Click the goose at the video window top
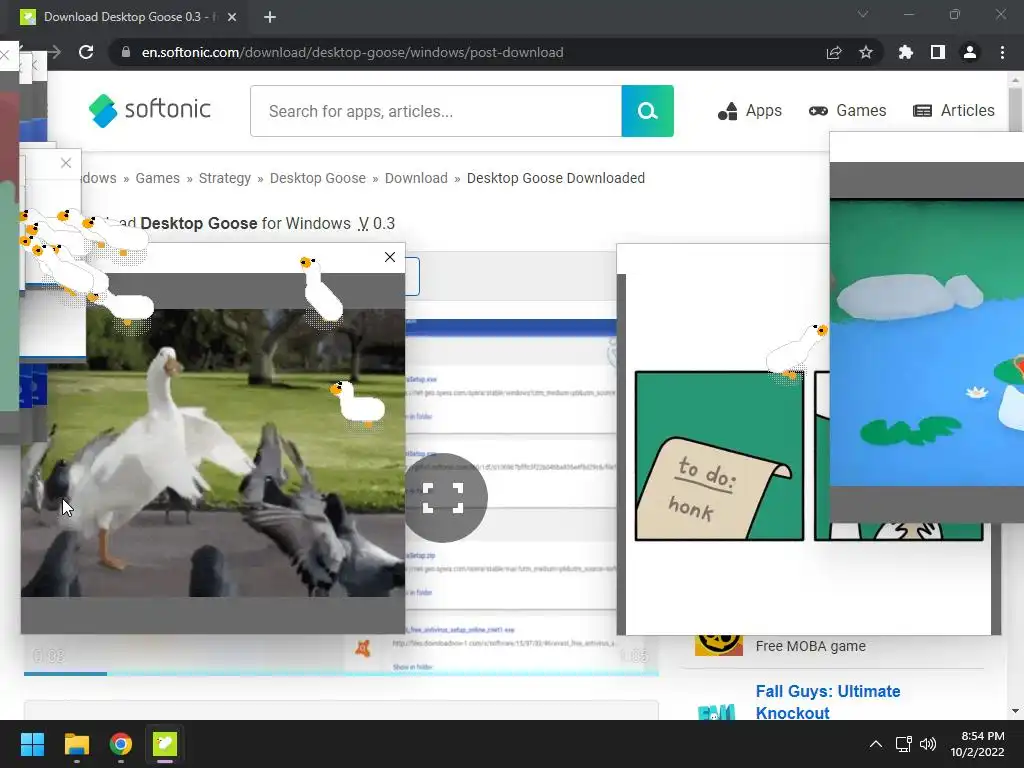Image resolution: width=1024 pixels, height=768 pixels. click(321, 289)
